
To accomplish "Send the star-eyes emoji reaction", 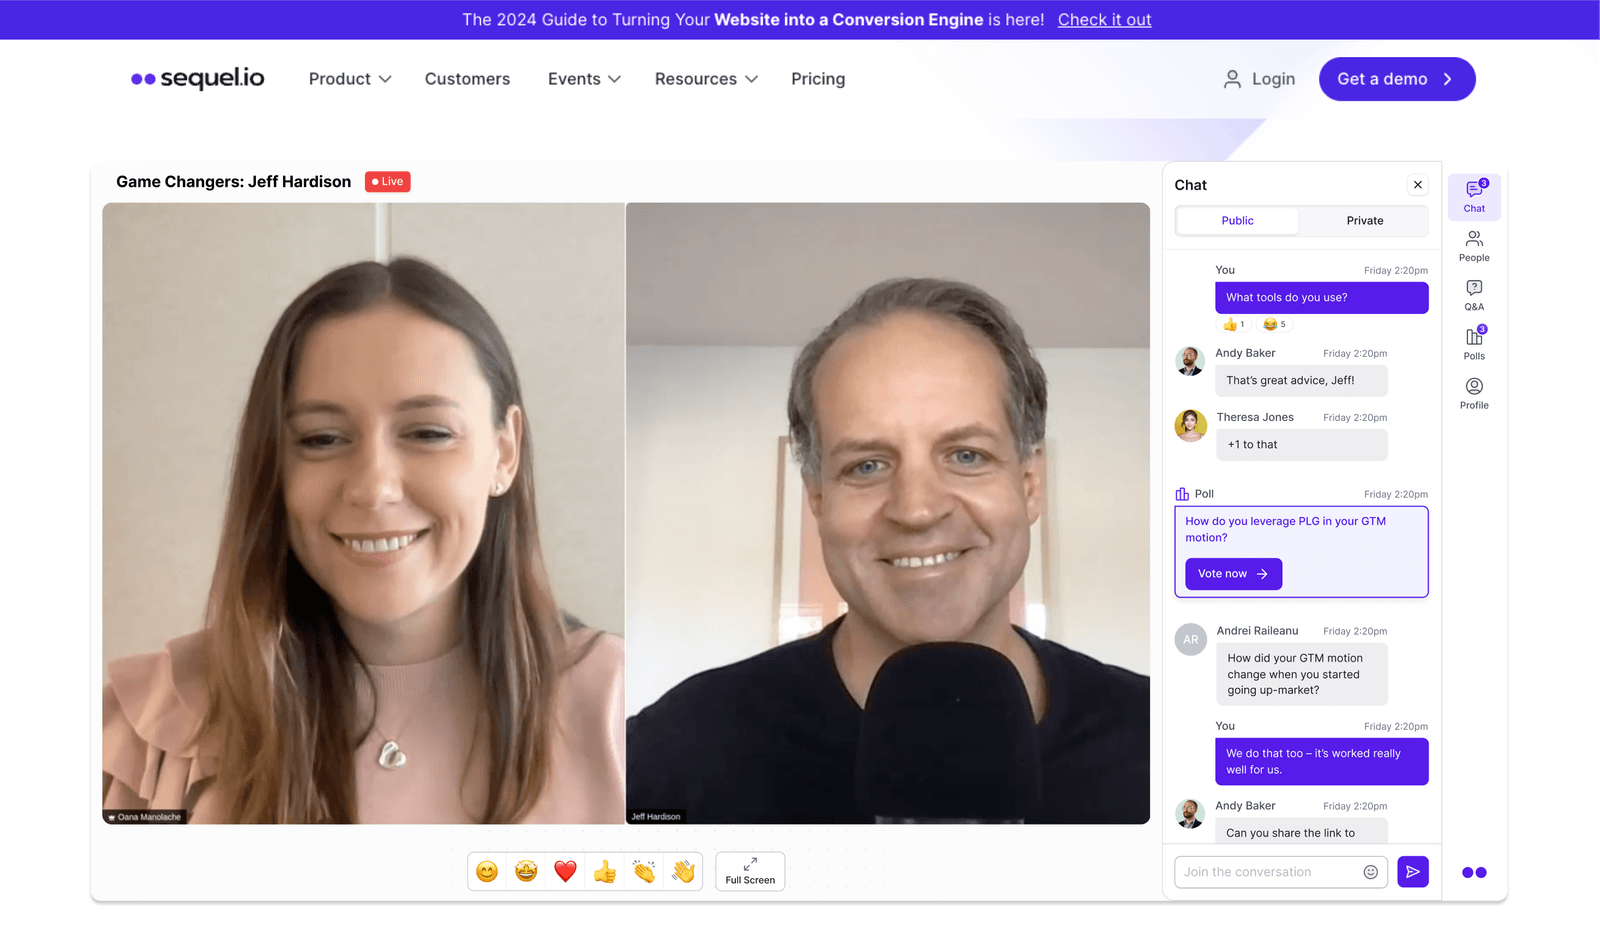I will 526,871.
